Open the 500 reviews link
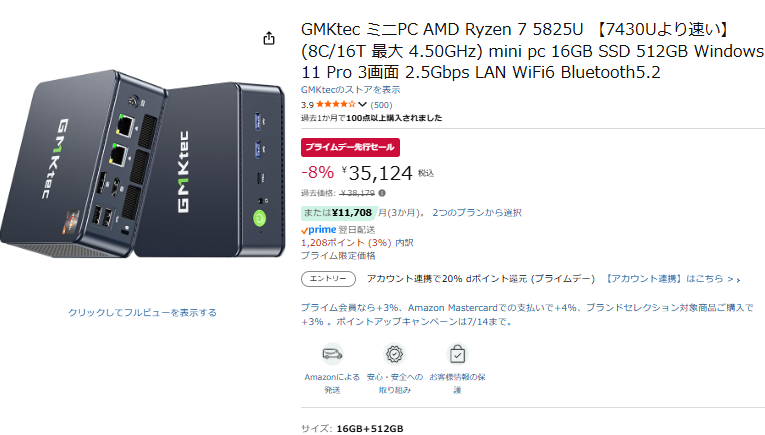The height and width of the screenshot is (435, 765). click(381, 105)
